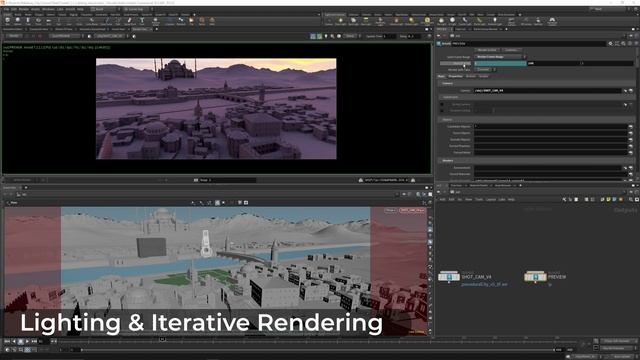Click the Render to Disk button
Viewport: 640px width, 360px height.
[x=487, y=50]
